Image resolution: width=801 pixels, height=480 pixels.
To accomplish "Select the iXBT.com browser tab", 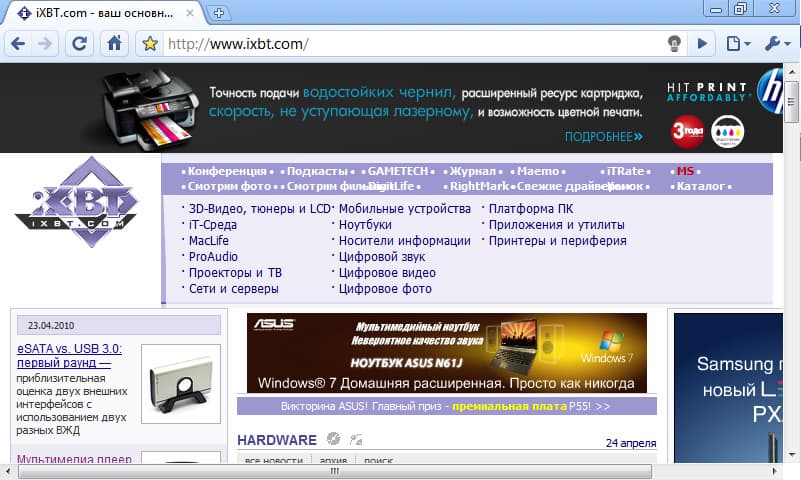I will [x=102, y=13].
